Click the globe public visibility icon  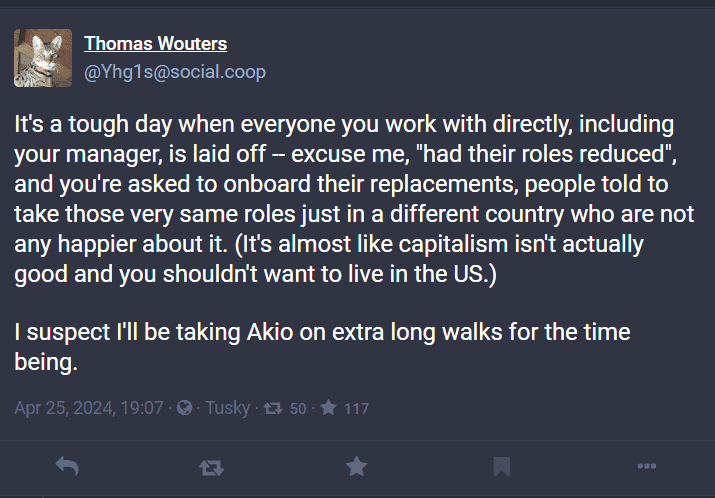click(x=184, y=408)
